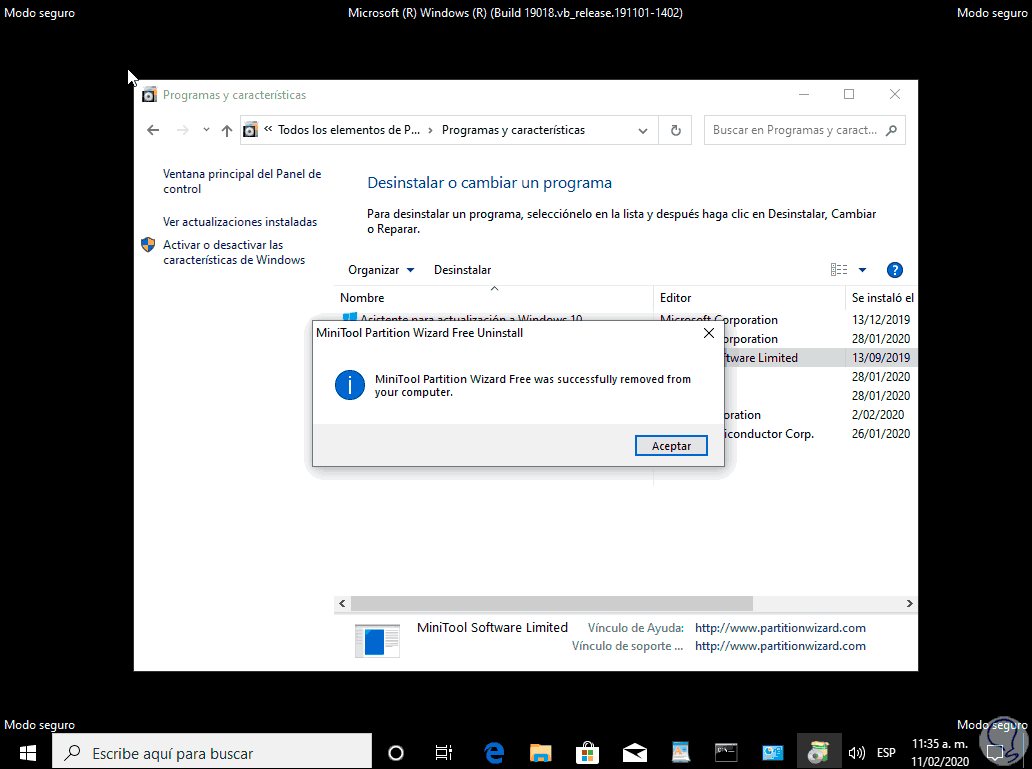This screenshot has height=769, width=1032.
Task: Open the Command Prompt taskbar icon
Action: (726, 753)
